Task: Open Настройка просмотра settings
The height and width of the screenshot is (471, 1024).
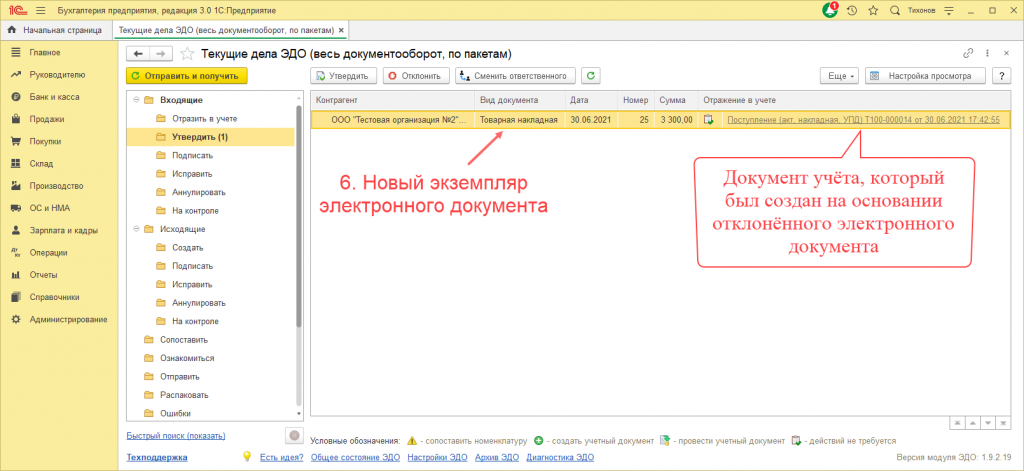Action: pyautogui.click(x=926, y=76)
